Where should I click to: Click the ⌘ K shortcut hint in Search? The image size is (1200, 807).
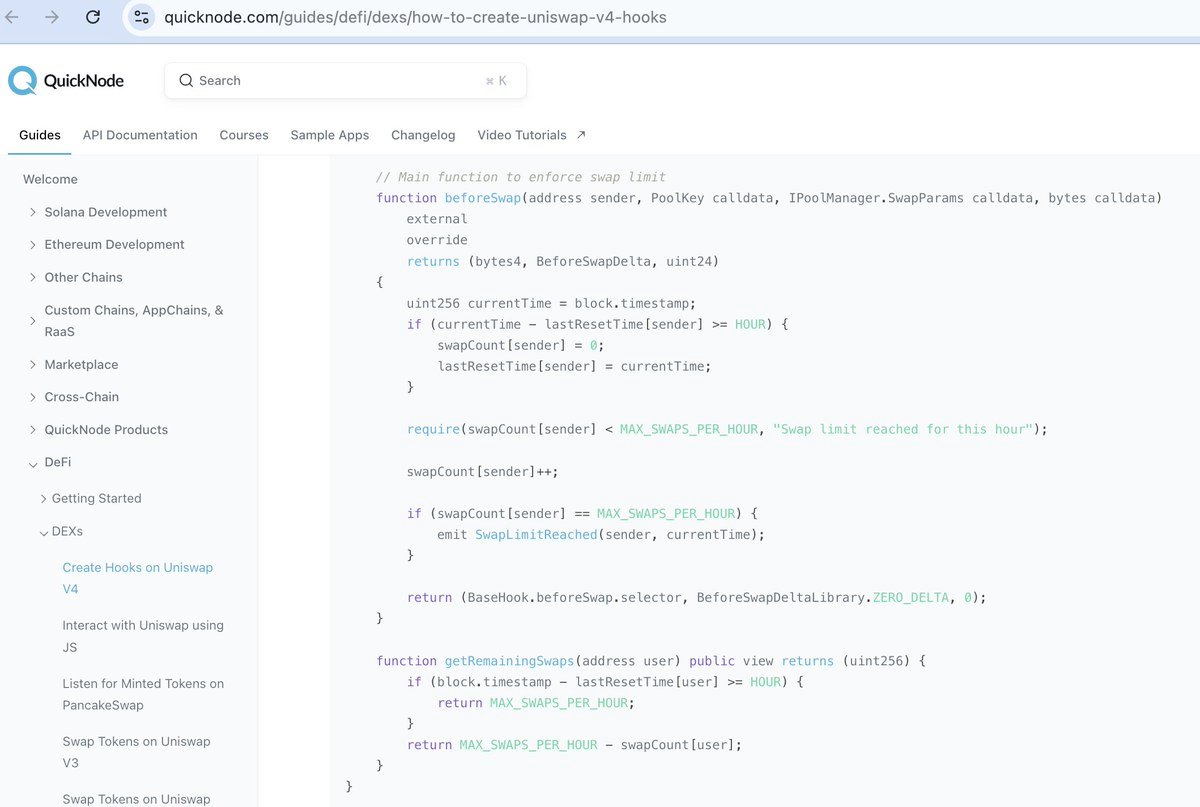(x=496, y=81)
